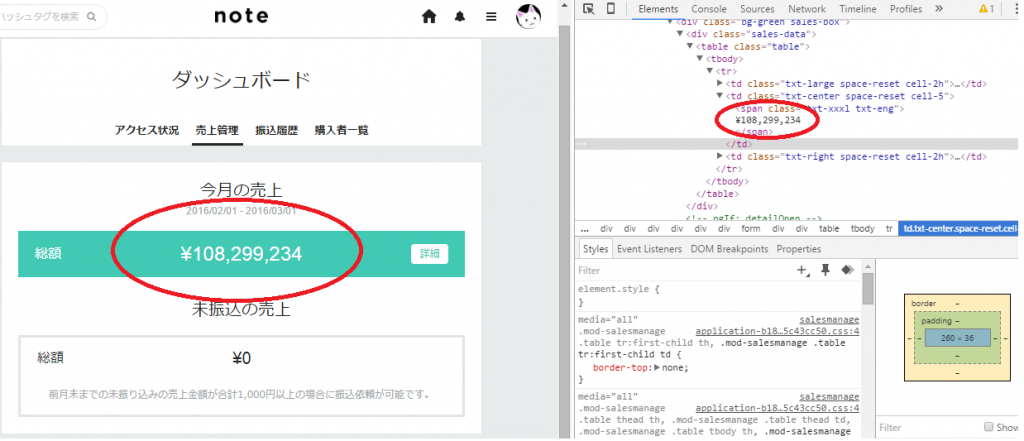Click the Styles Filter input field
The image size is (1024, 441).
680,270
